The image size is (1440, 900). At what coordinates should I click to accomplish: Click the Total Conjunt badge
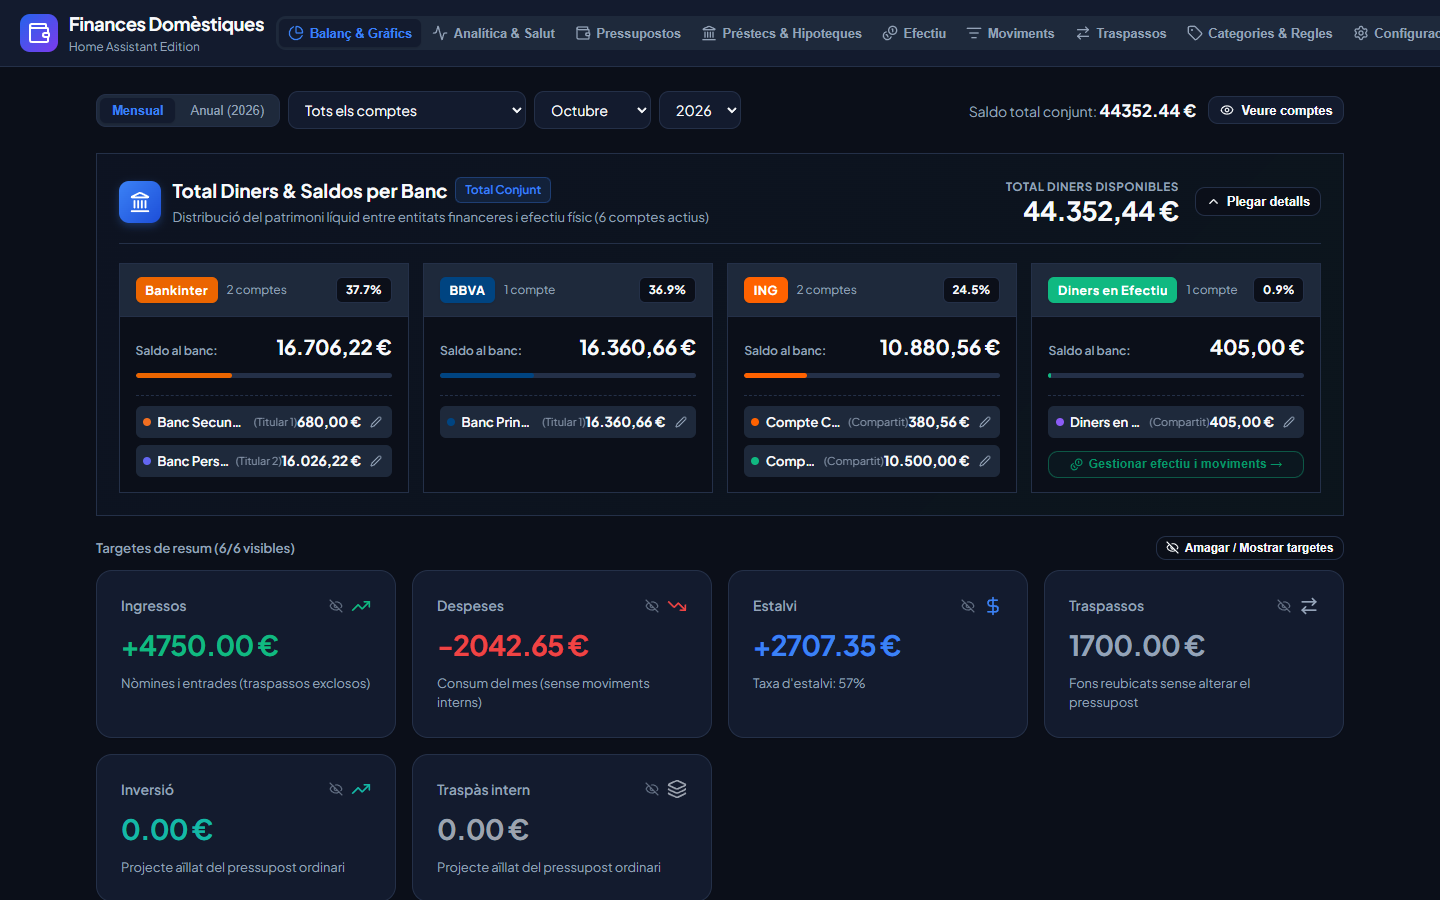[x=503, y=190]
